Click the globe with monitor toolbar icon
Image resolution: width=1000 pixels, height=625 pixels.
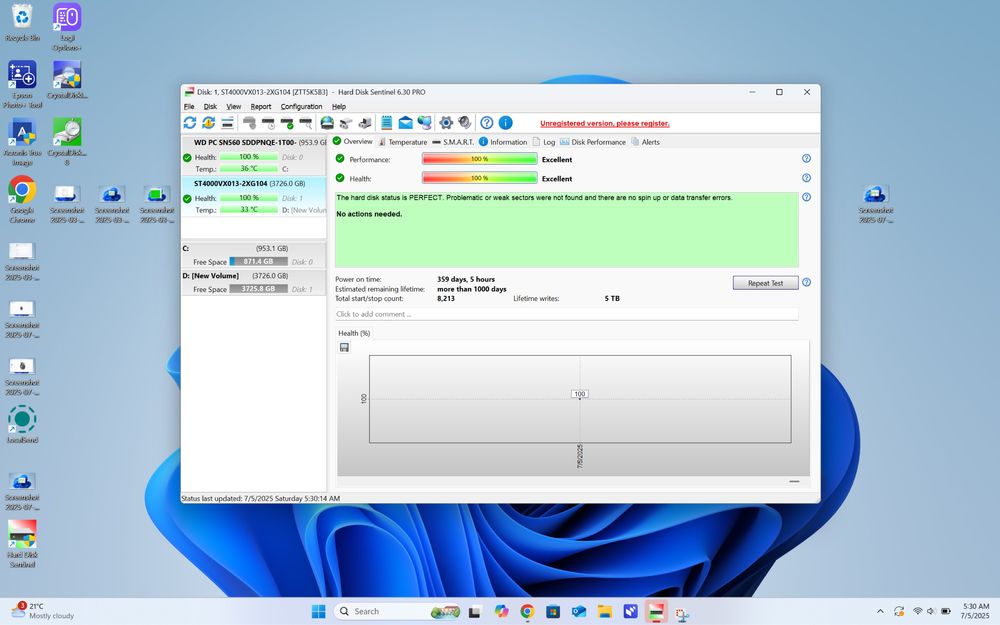[x=425, y=122]
